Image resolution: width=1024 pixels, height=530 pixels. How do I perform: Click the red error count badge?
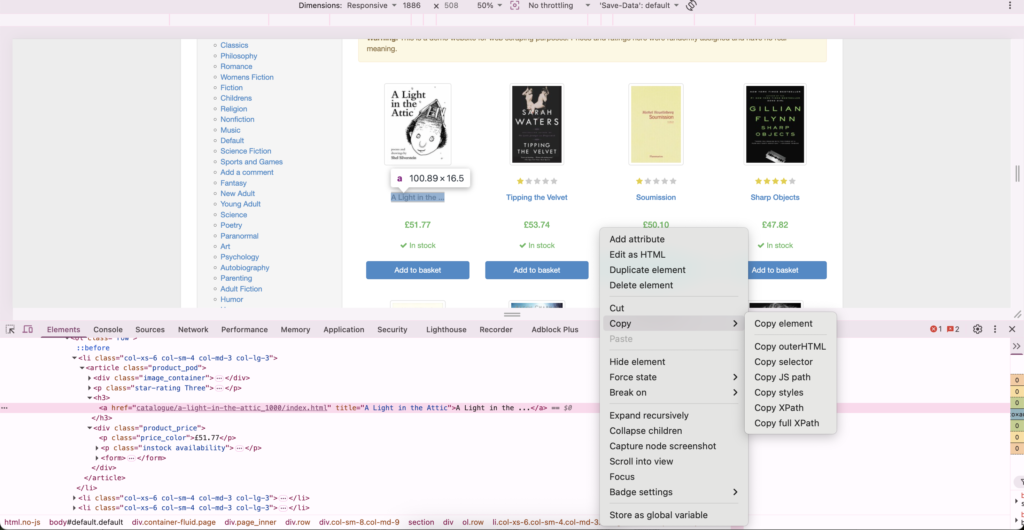[936, 330]
